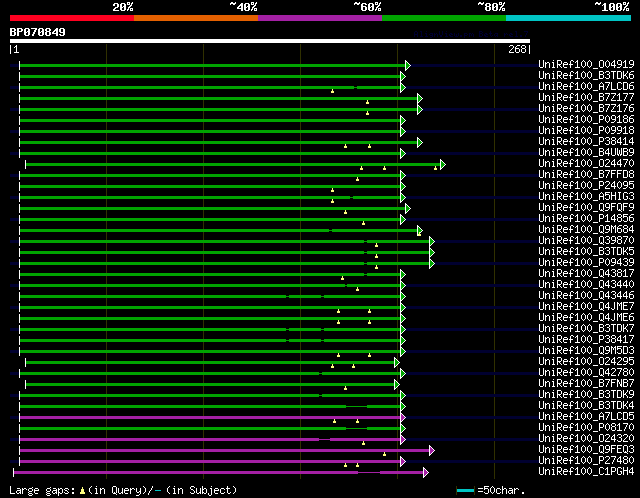The width and height of the screenshot is (640, 498).
Task: Select the UniRef100_Q39870 label
Action: point(586,241)
